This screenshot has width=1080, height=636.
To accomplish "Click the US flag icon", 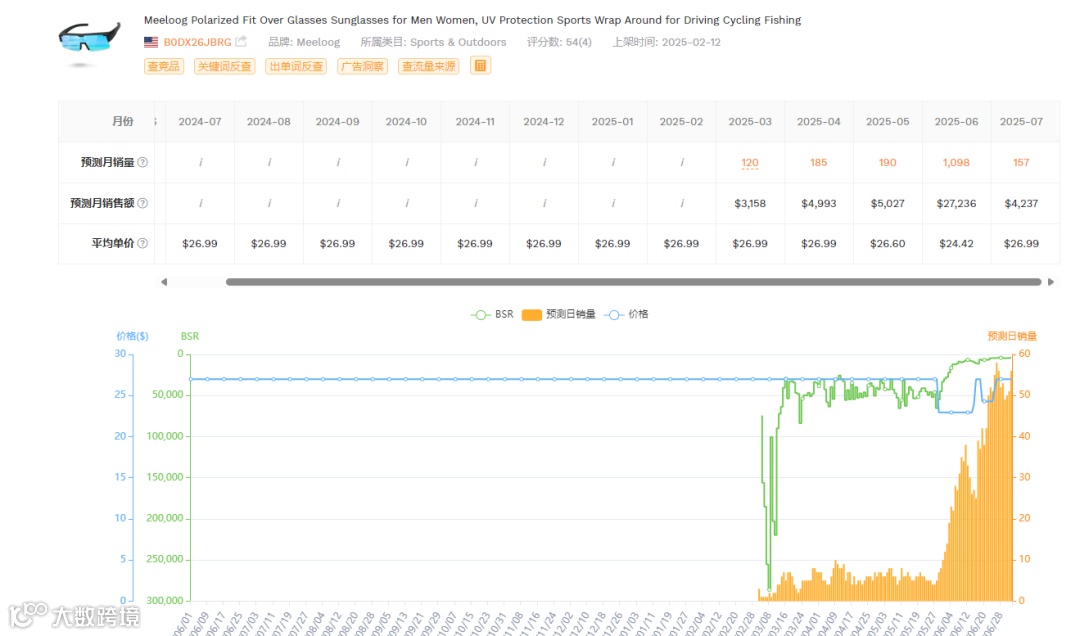I will coord(151,42).
